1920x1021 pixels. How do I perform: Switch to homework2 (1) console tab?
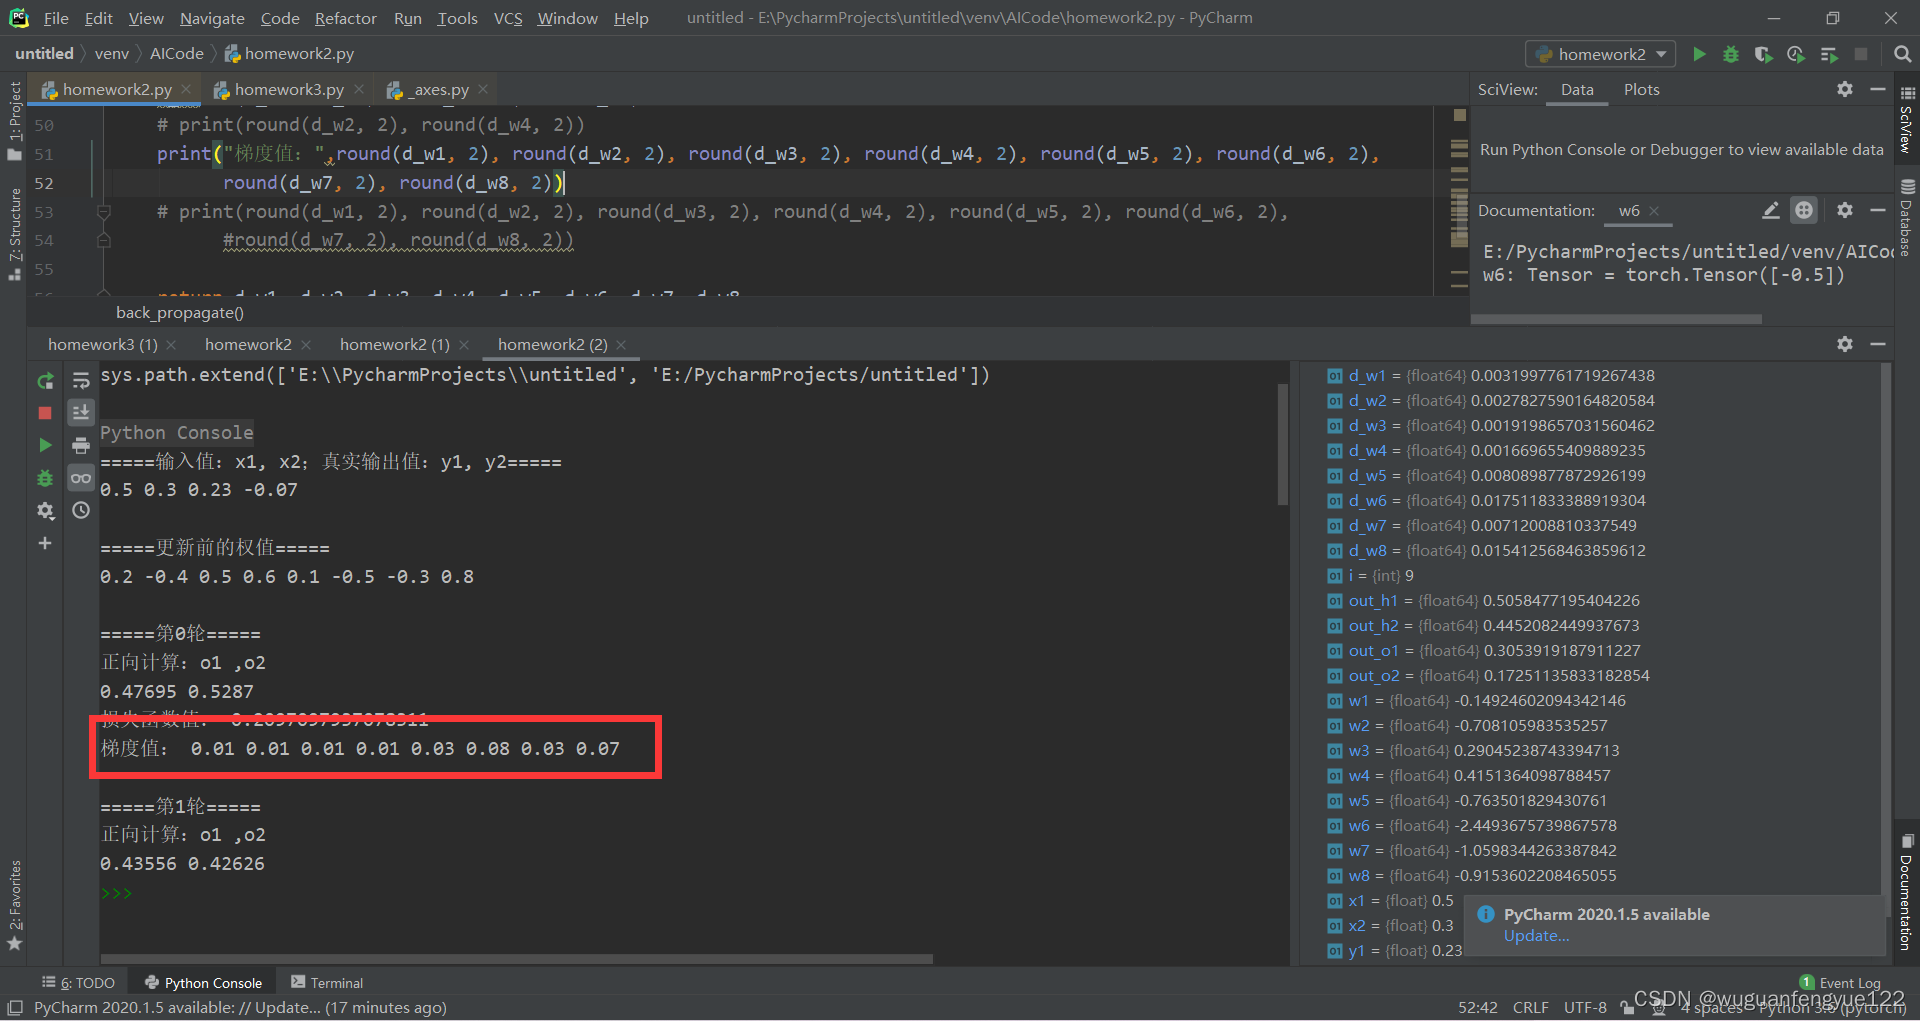coord(394,344)
